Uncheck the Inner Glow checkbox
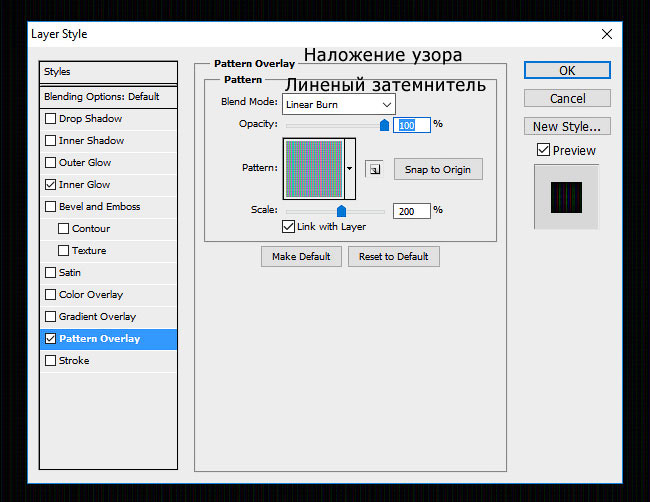 pos(50,184)
